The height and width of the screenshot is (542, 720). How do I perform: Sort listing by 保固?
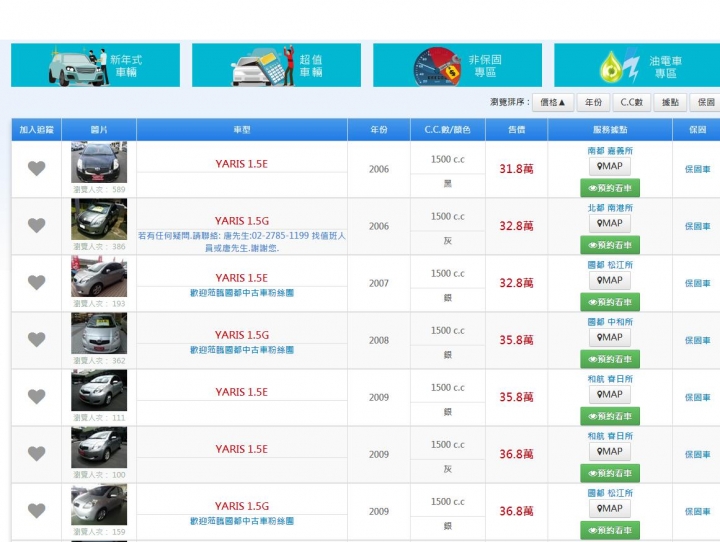point(705,102)
